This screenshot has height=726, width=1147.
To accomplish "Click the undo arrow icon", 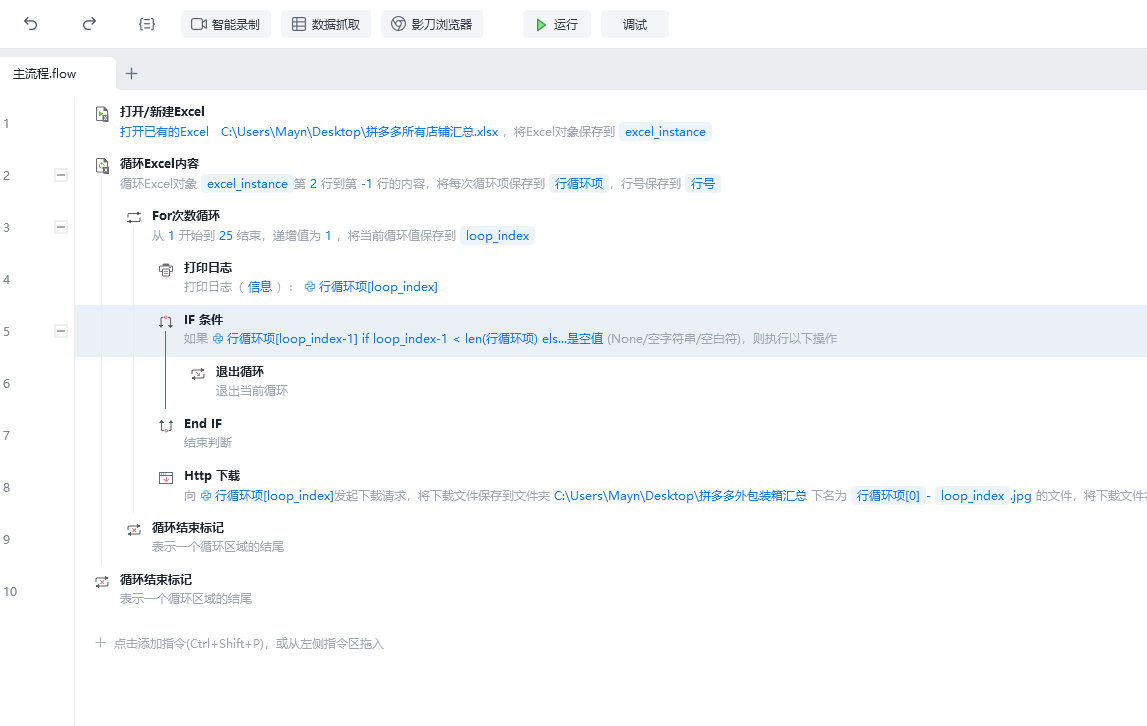I will tap(31, 24).
